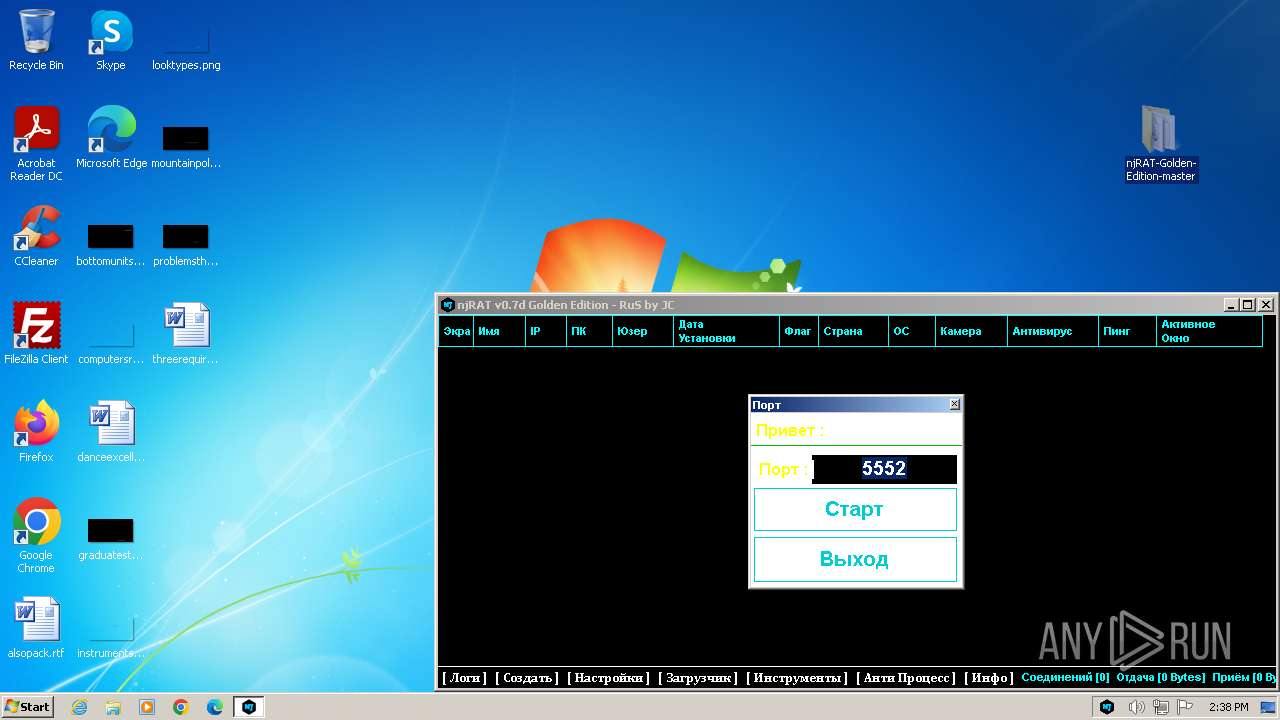The height and width of the screenshot is (720, 1280).
Task: Sort by the Камера column header
Action: pyautogui.click(x=971, y=331)
